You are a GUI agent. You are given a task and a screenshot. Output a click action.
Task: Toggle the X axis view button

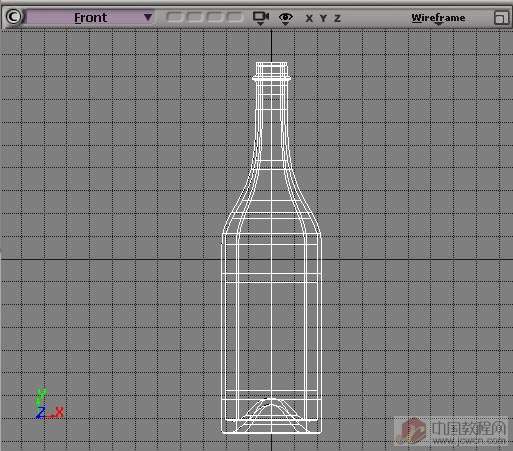[x=309, y=18]
